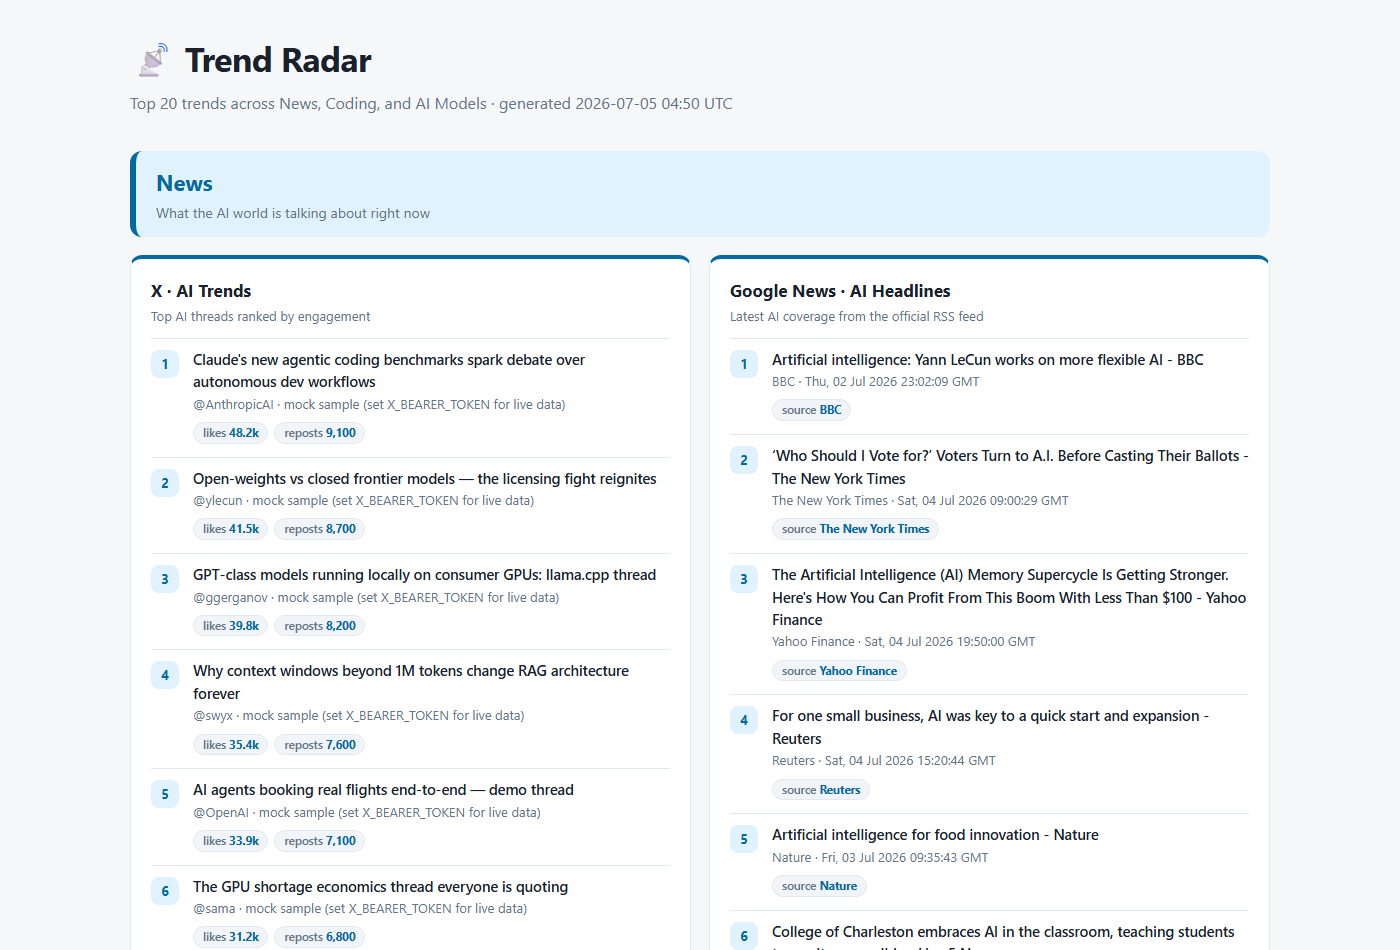1400x950 pixels.
Task: Click the source Reuters tag
Action: 820,790
